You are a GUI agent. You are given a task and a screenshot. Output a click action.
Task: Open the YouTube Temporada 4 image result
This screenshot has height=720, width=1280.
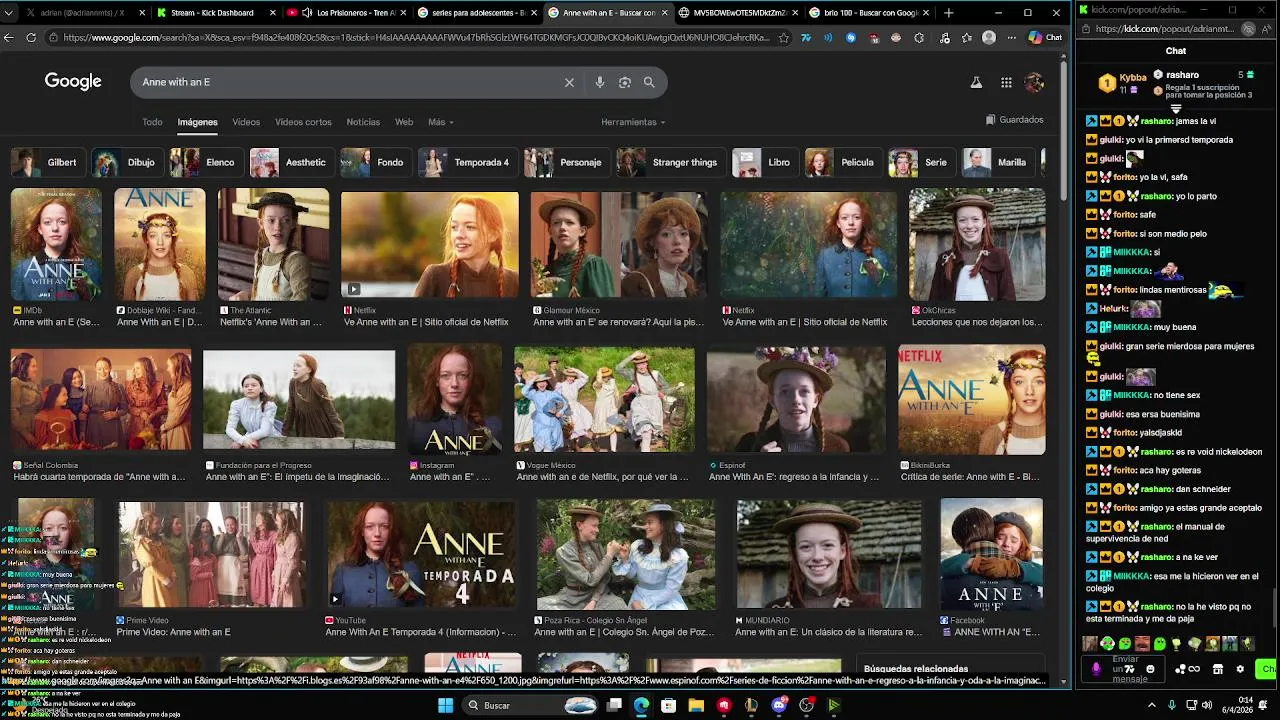click(422, 553)
